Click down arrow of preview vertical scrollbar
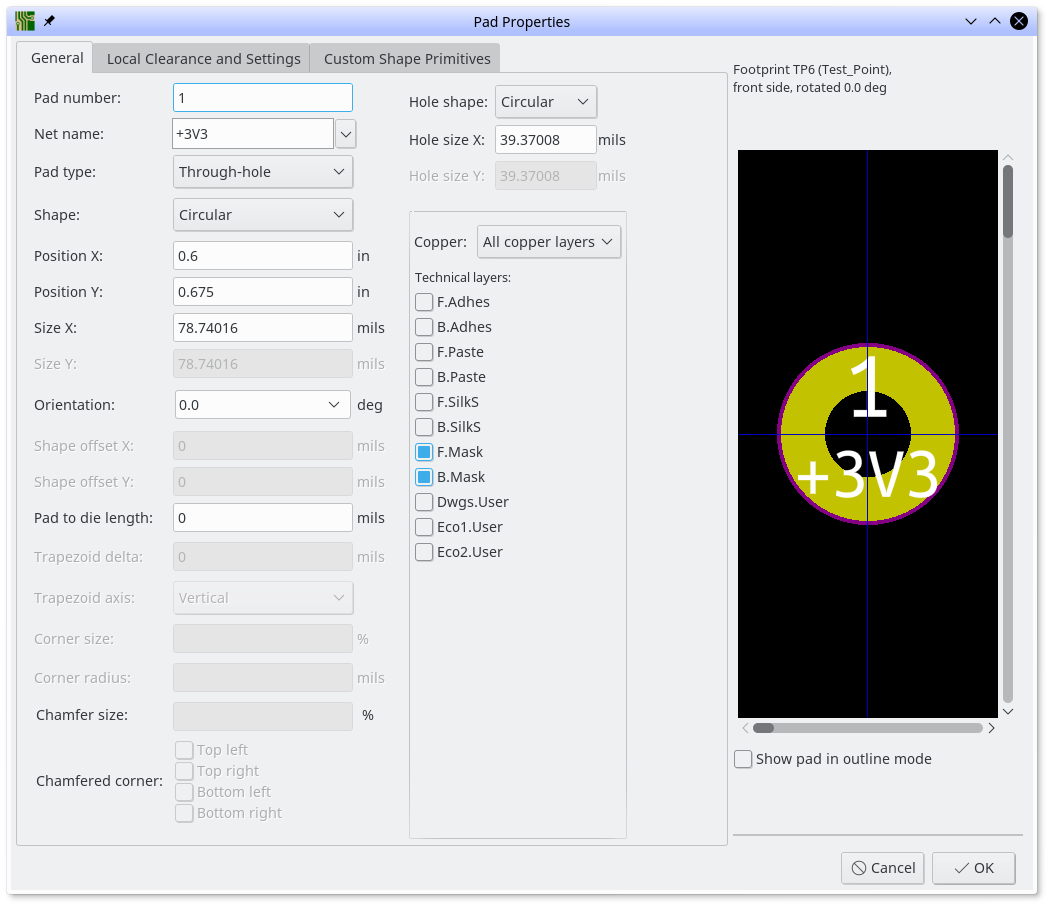This screenshot has width=1050, height=907. pyautogui.click(x=1008, y=711)
